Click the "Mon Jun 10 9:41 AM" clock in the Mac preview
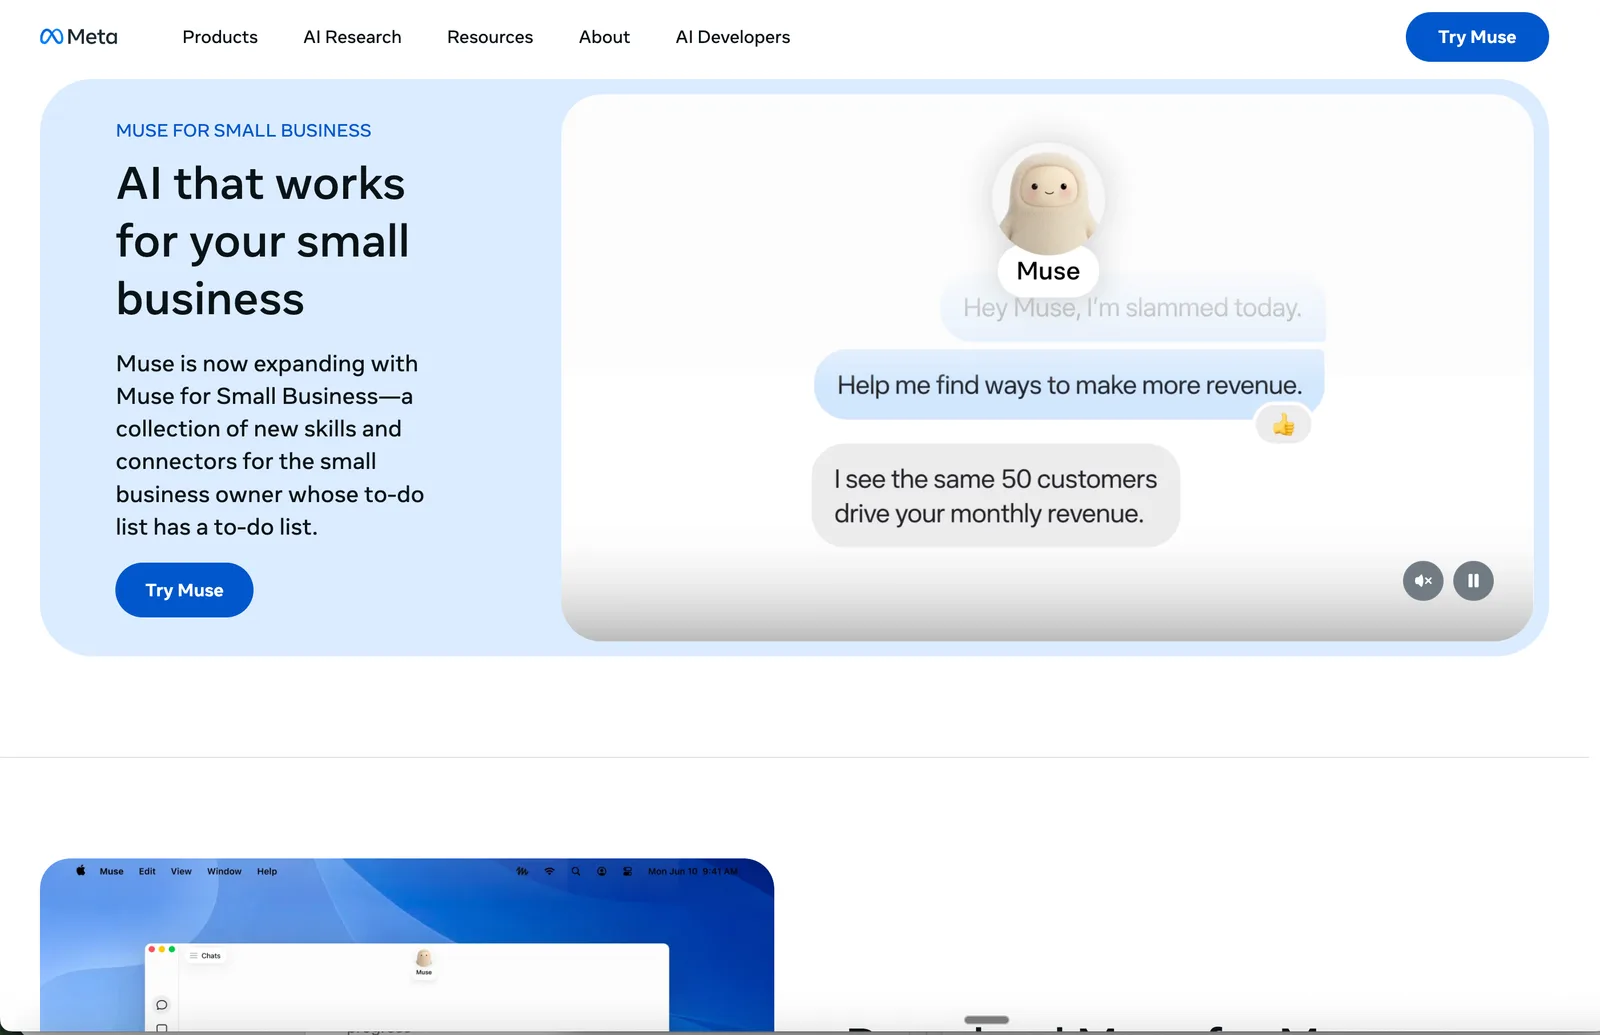This screenshot has height=1035, width=1600. point(693,872)
